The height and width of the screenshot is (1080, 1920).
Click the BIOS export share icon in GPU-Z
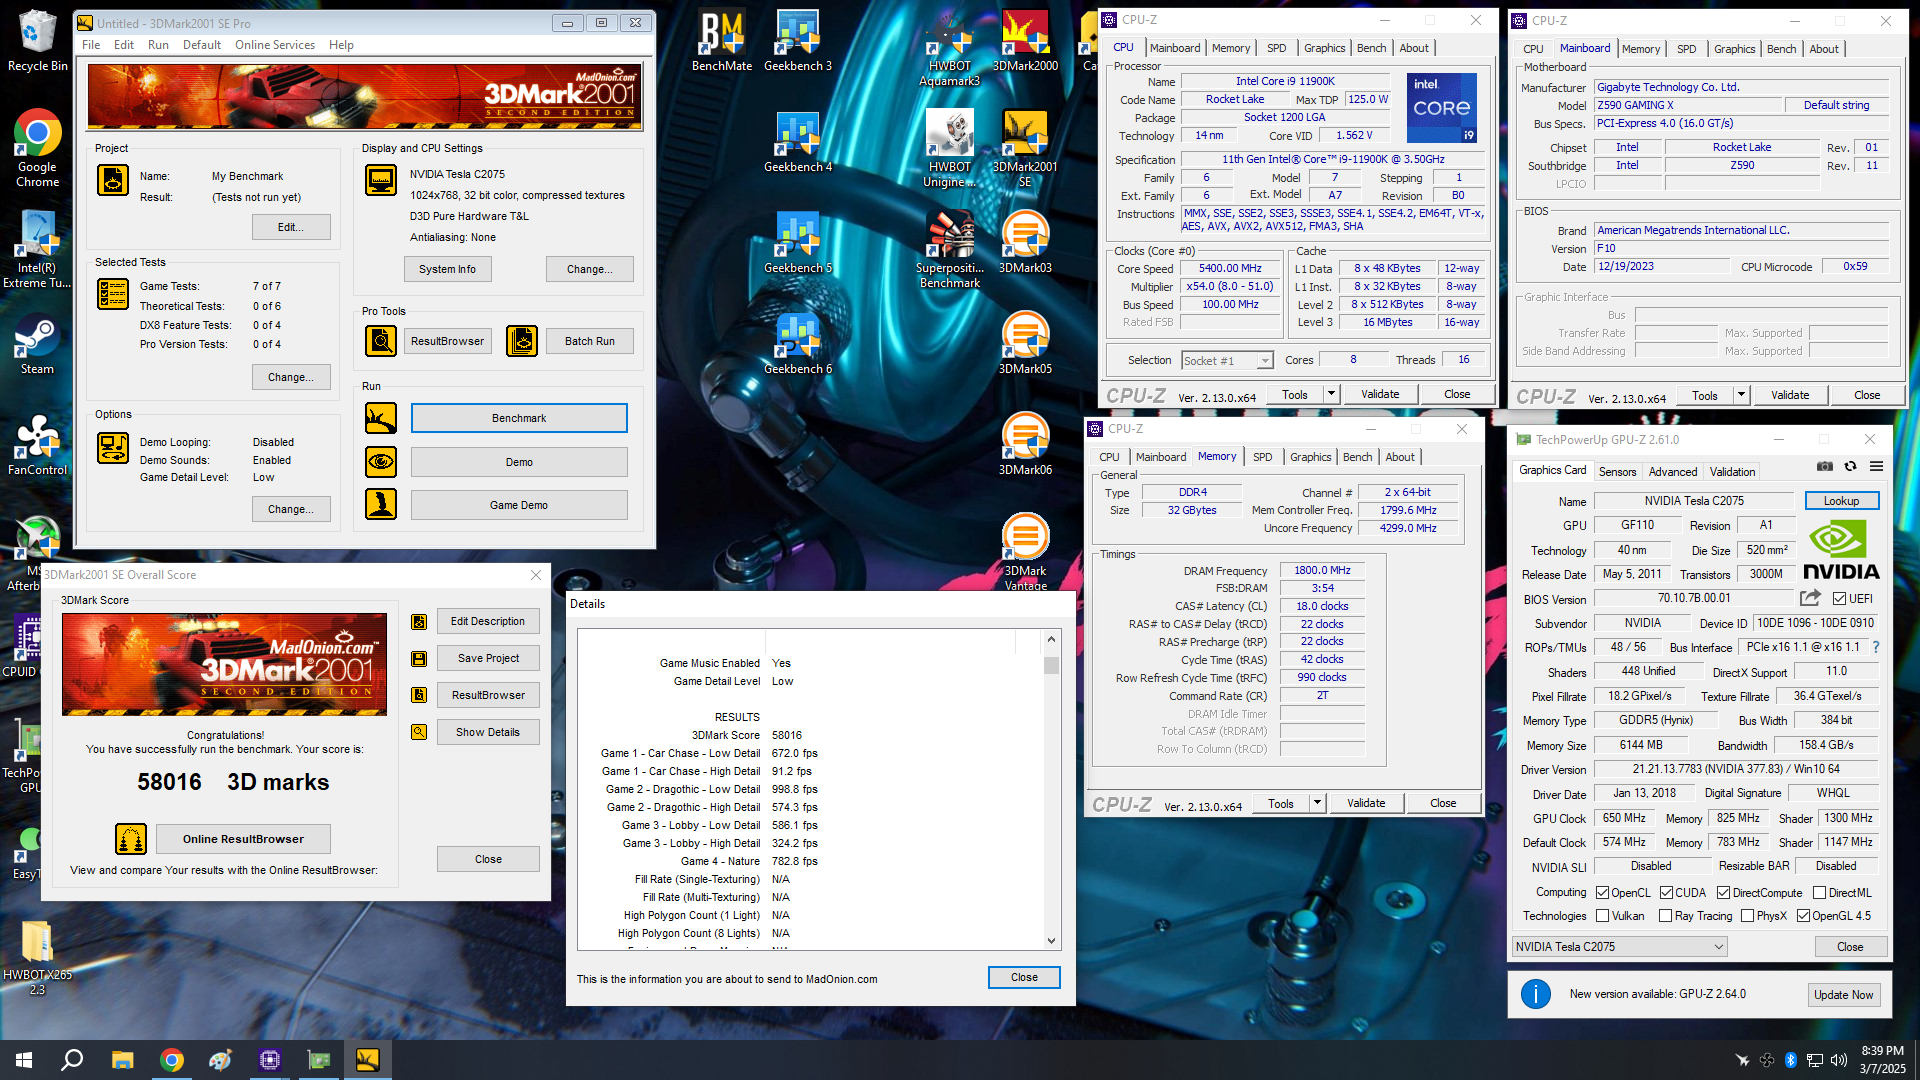coord(1810,598)
